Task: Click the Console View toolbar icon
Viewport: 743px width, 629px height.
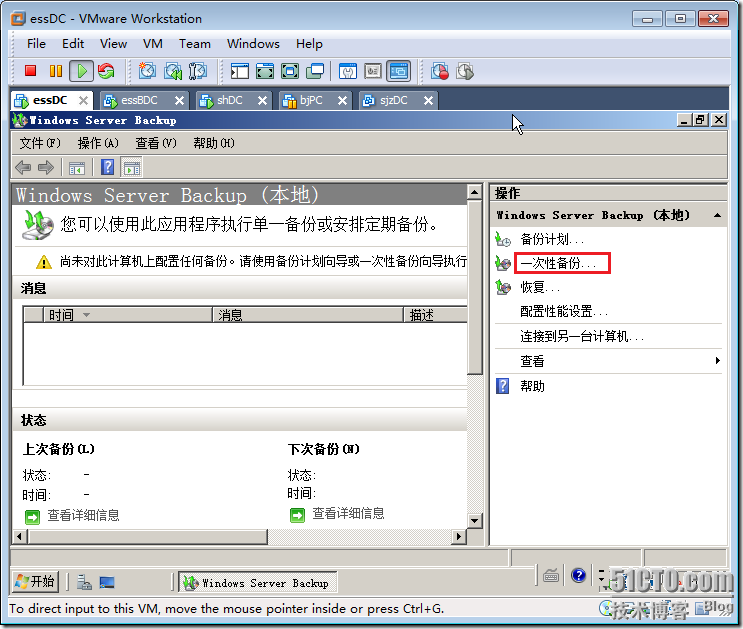Action: point(399,71)
